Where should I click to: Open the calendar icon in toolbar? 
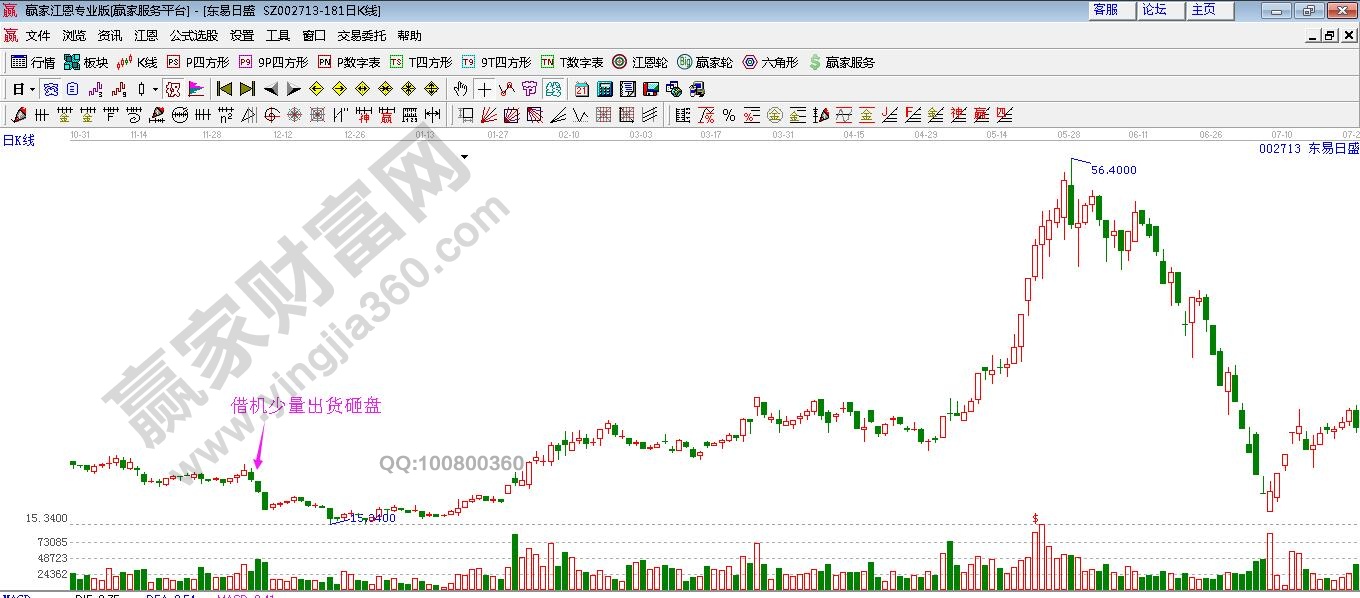tap(582, 89)
